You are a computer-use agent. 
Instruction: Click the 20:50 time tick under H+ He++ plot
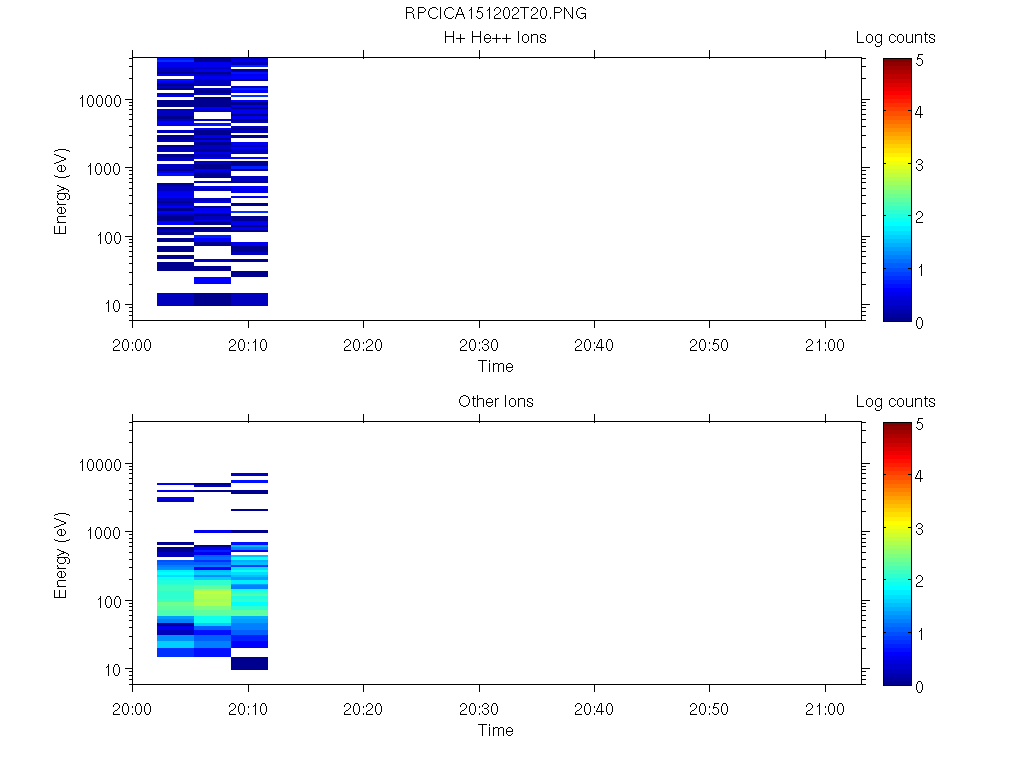[709, 345]
